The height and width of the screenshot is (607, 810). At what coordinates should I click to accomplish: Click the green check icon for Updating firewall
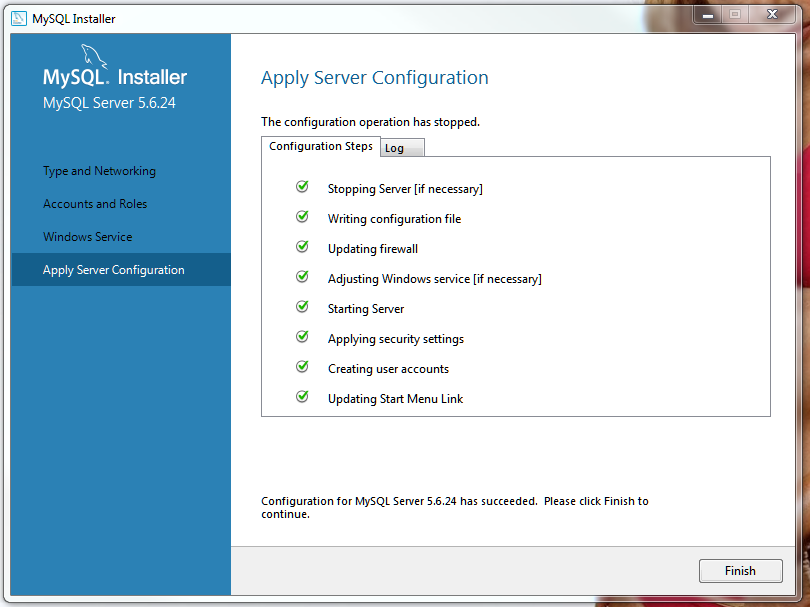pyautogui.click(x=302, y=247)
